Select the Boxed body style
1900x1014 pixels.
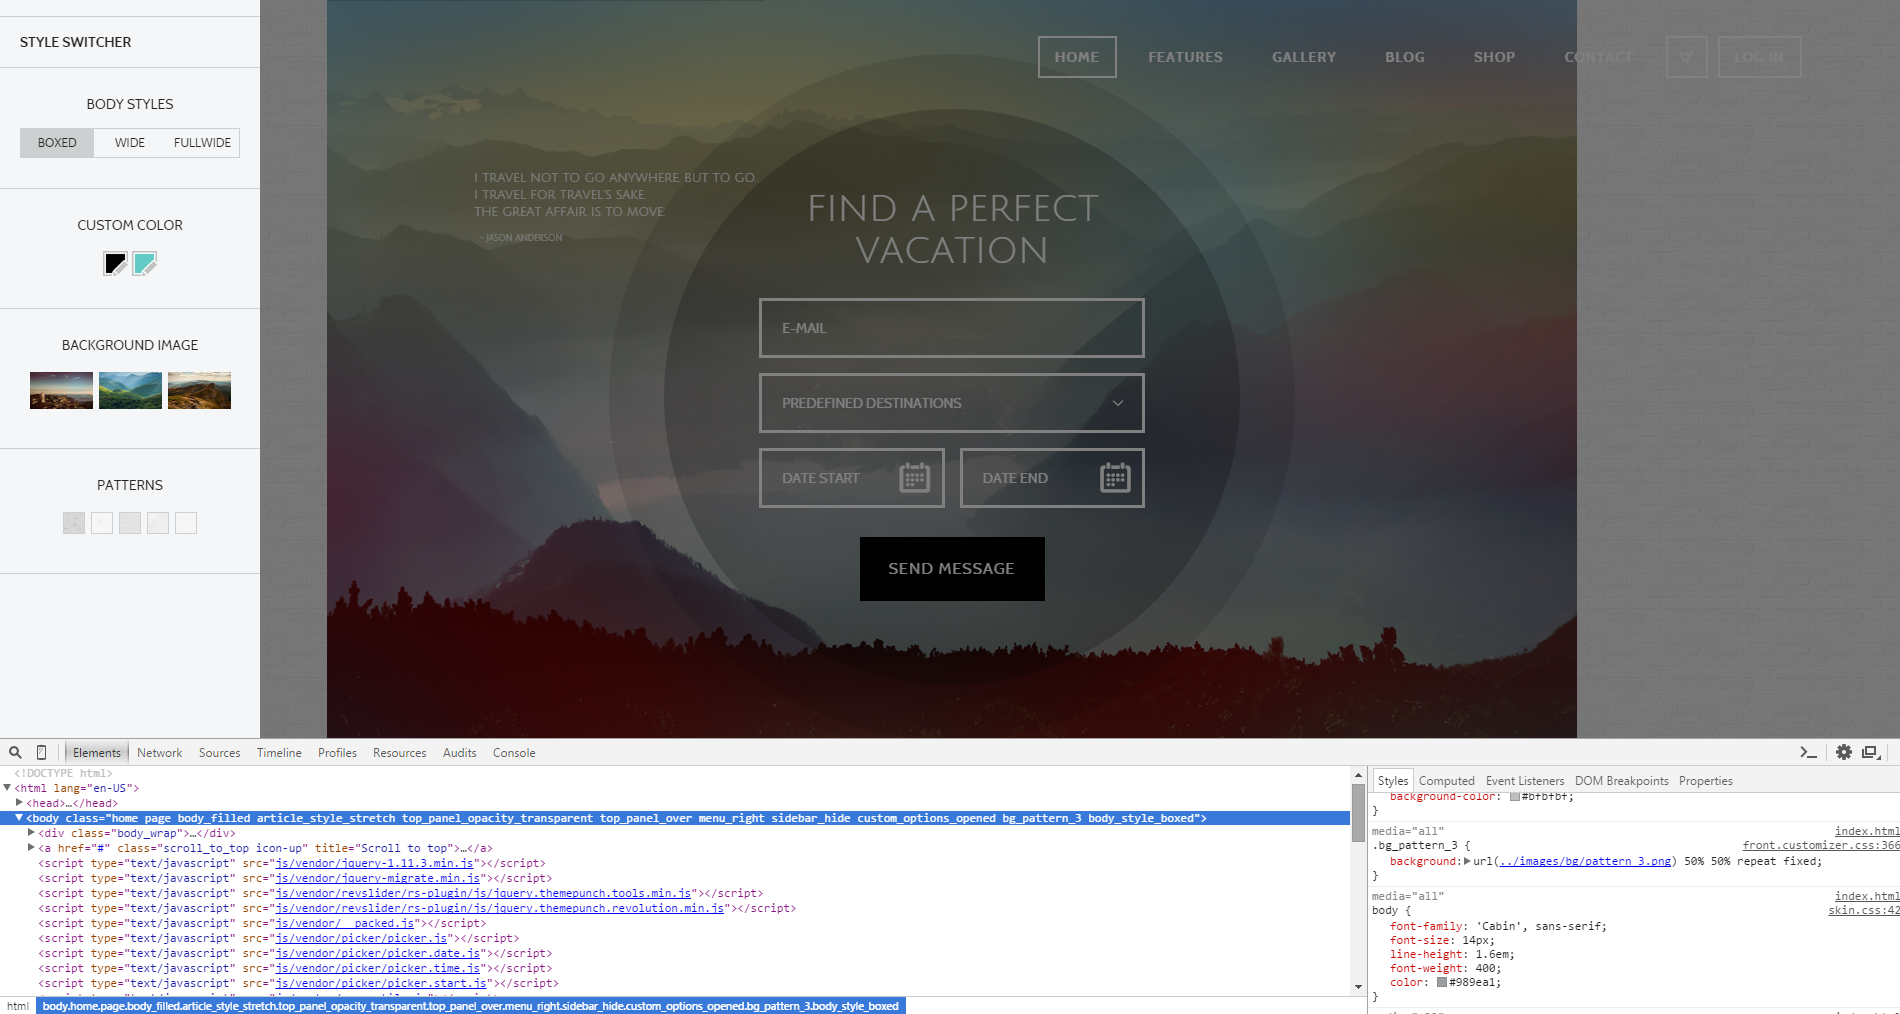click(x=57, y=143)
